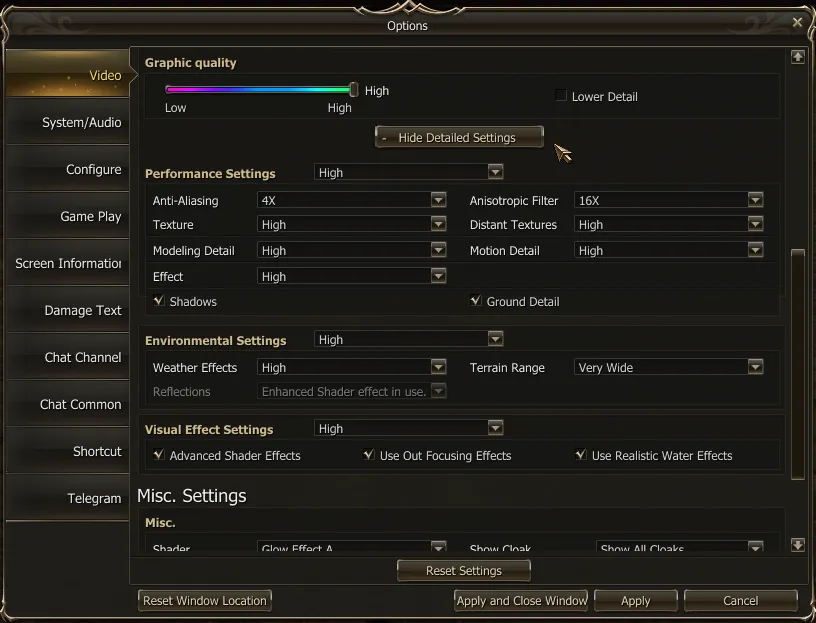This screenshot has width=816, height=623.
Task: Click the Reset Settings button
Action: pyautogui.click(x=464, y=570)
